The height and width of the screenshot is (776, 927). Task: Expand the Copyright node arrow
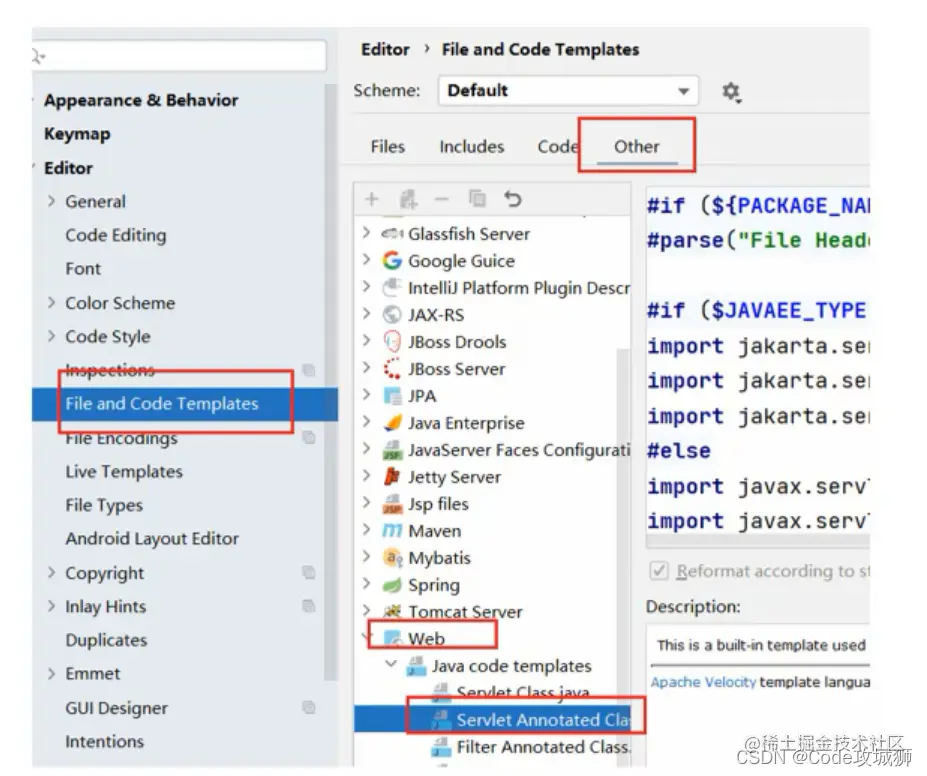point(51,572)
